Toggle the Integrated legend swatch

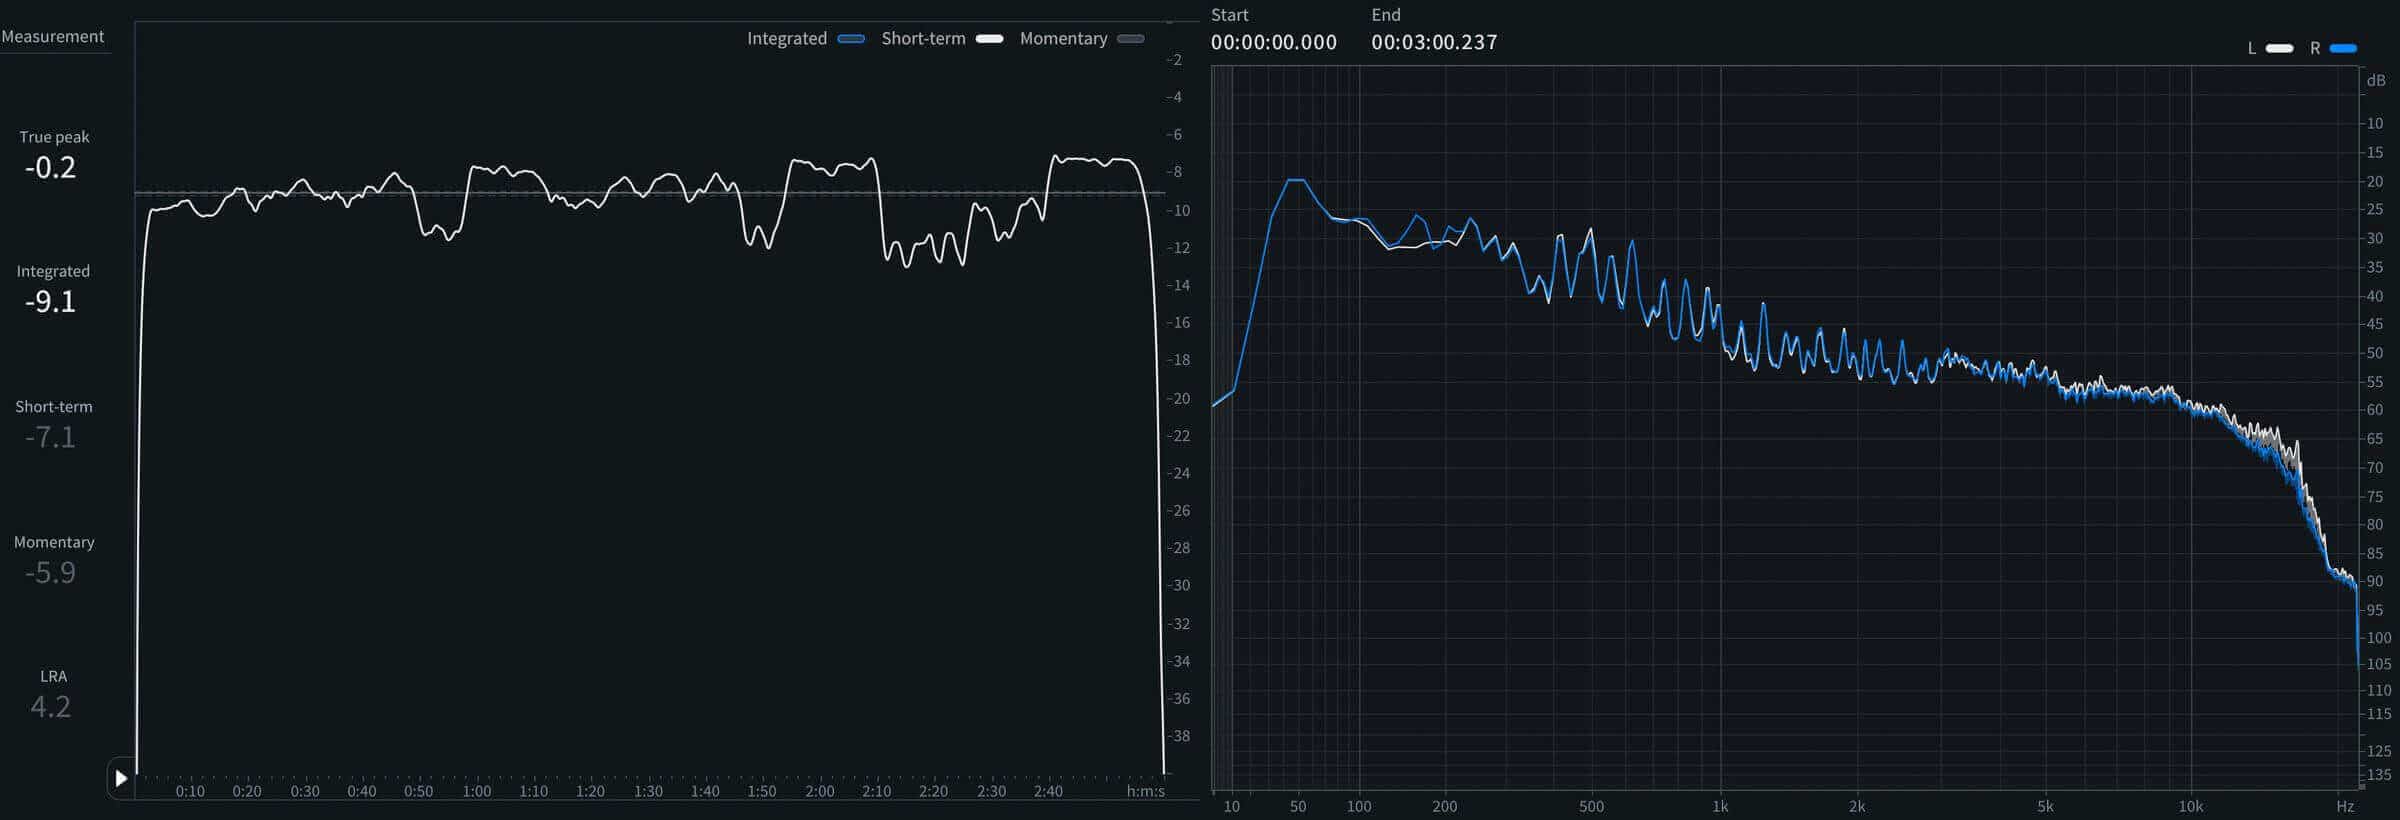point(851,39)
